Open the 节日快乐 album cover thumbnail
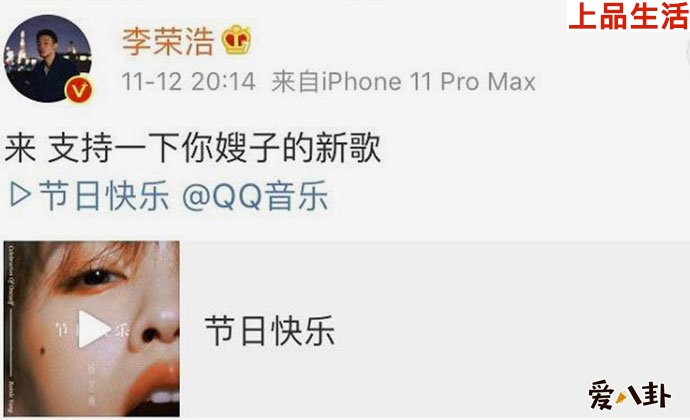The height and width of the screenshot is (420, 690). point(92,328)
